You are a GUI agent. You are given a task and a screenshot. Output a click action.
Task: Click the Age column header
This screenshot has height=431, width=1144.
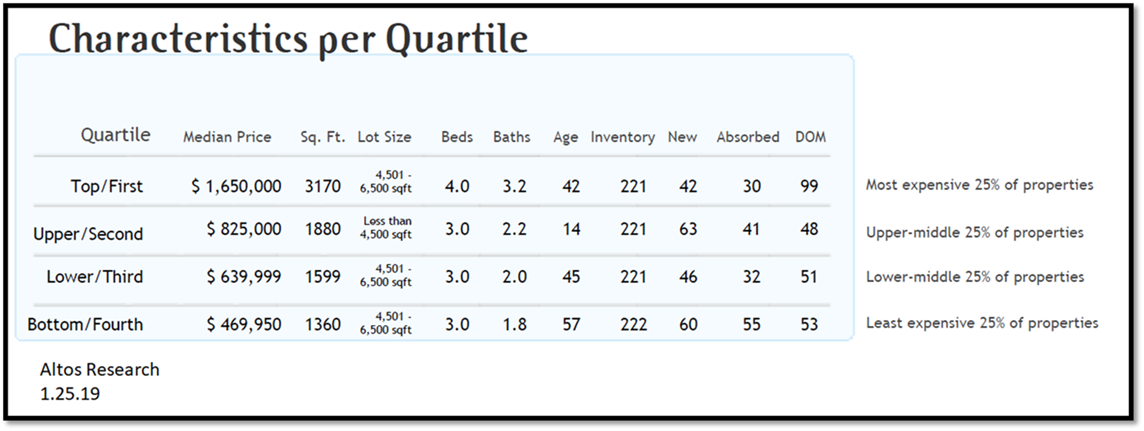[x=565, y=137]
